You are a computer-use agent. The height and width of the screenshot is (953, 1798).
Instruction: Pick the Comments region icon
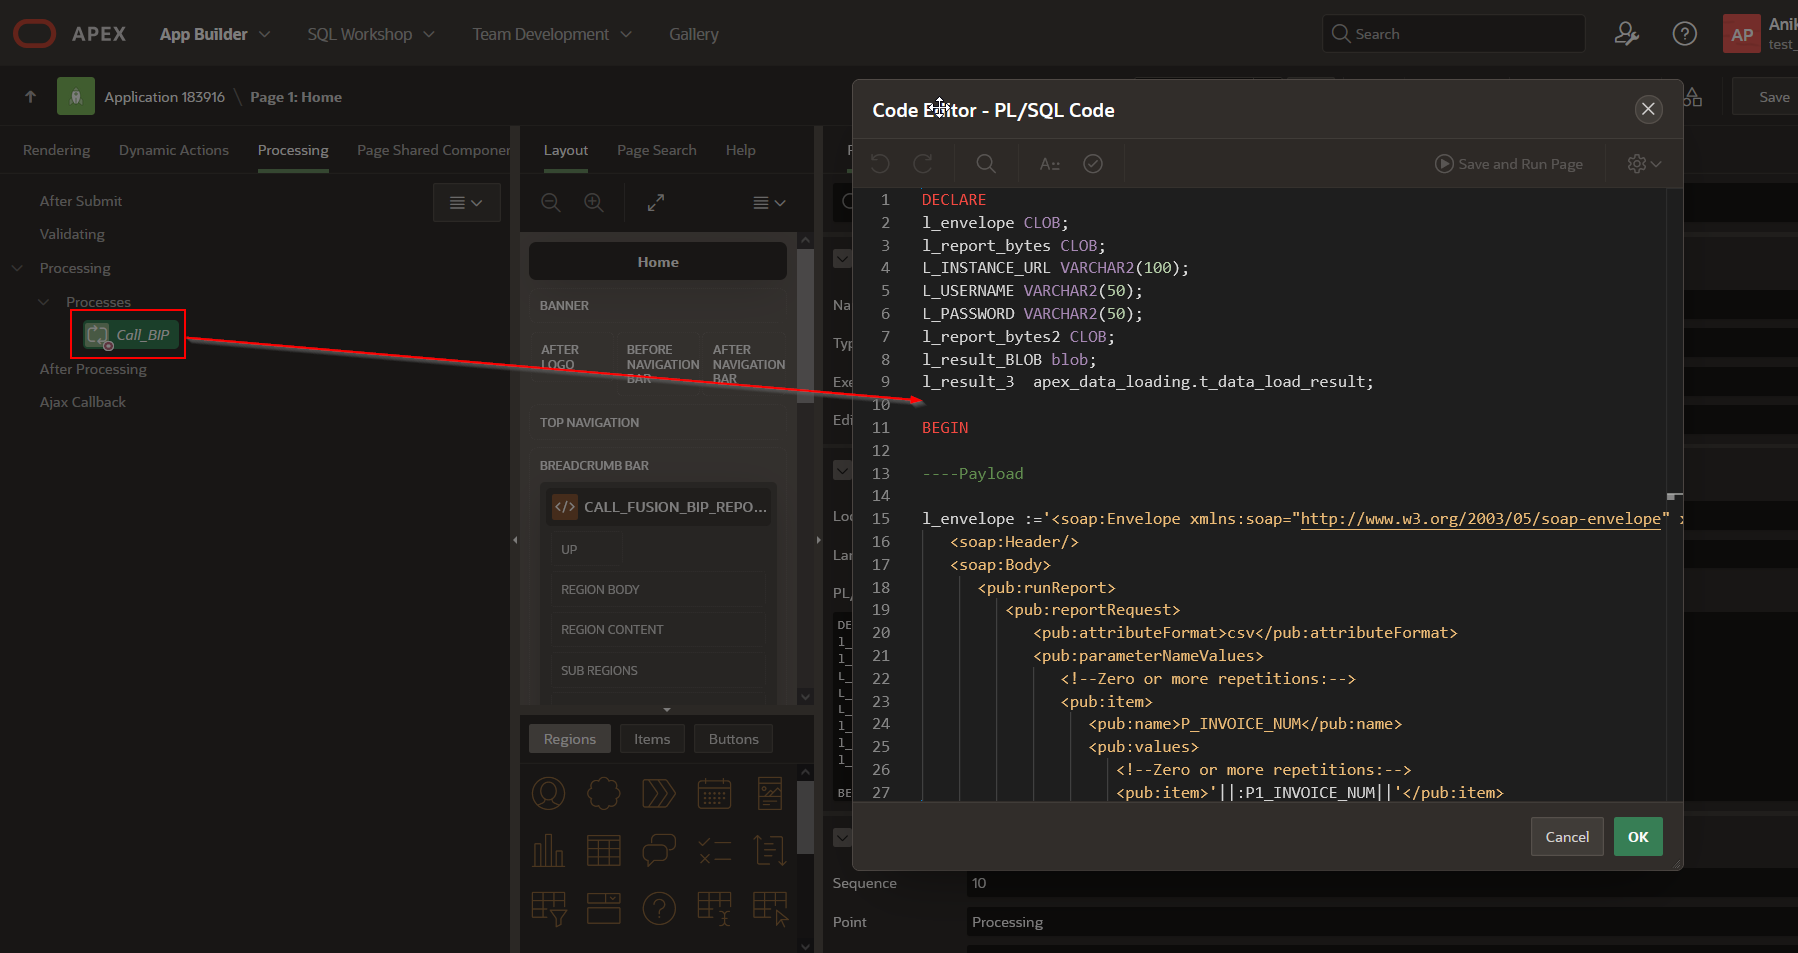click(x=658, y=851)
